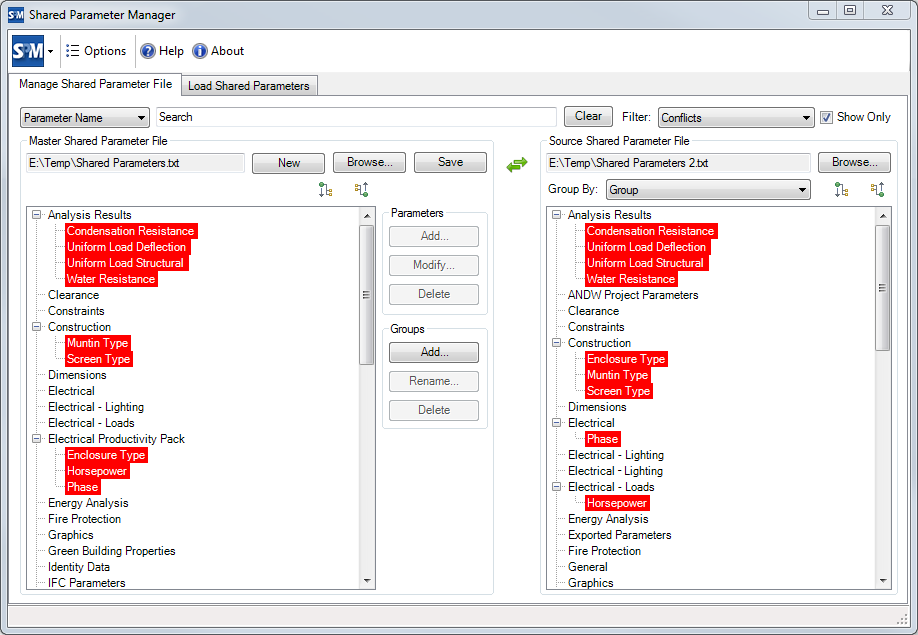
Task: Select Enclosure Type in the source tree
Action: [626, 359]
